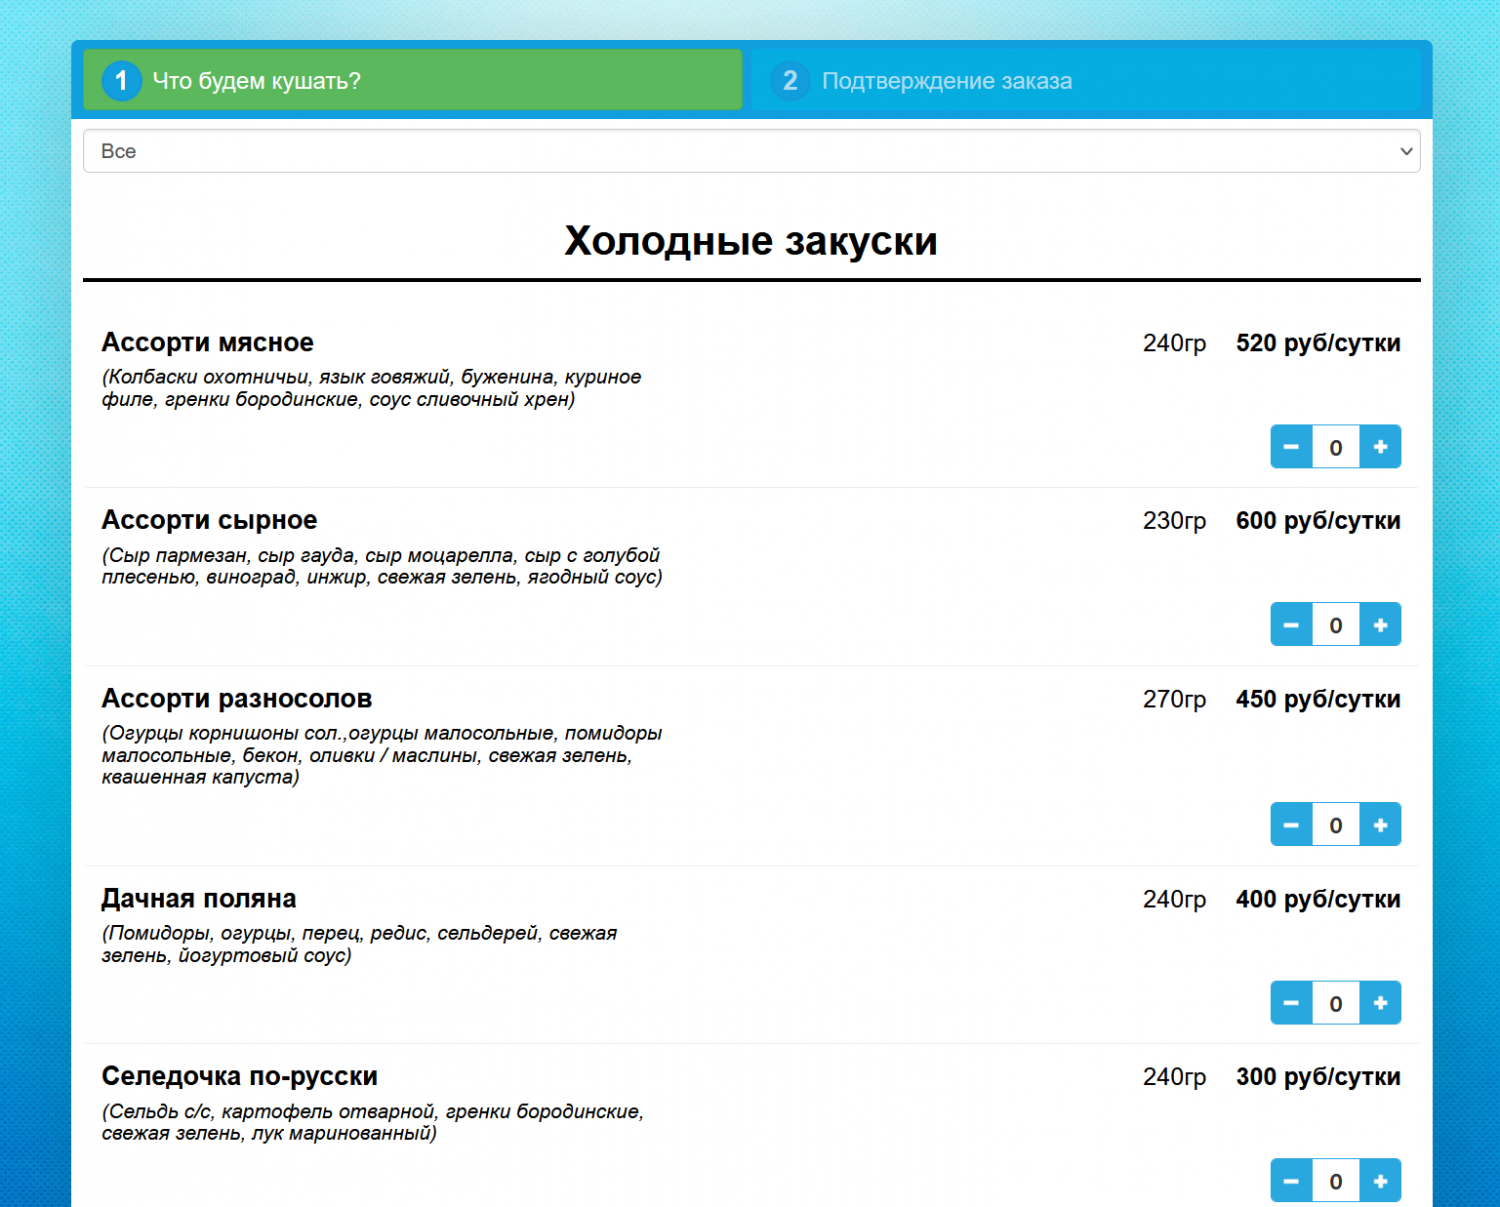1500x1207 pixels.
Task: Click quantity field for Селедочка по-русски
Action: point(1335,1181)
